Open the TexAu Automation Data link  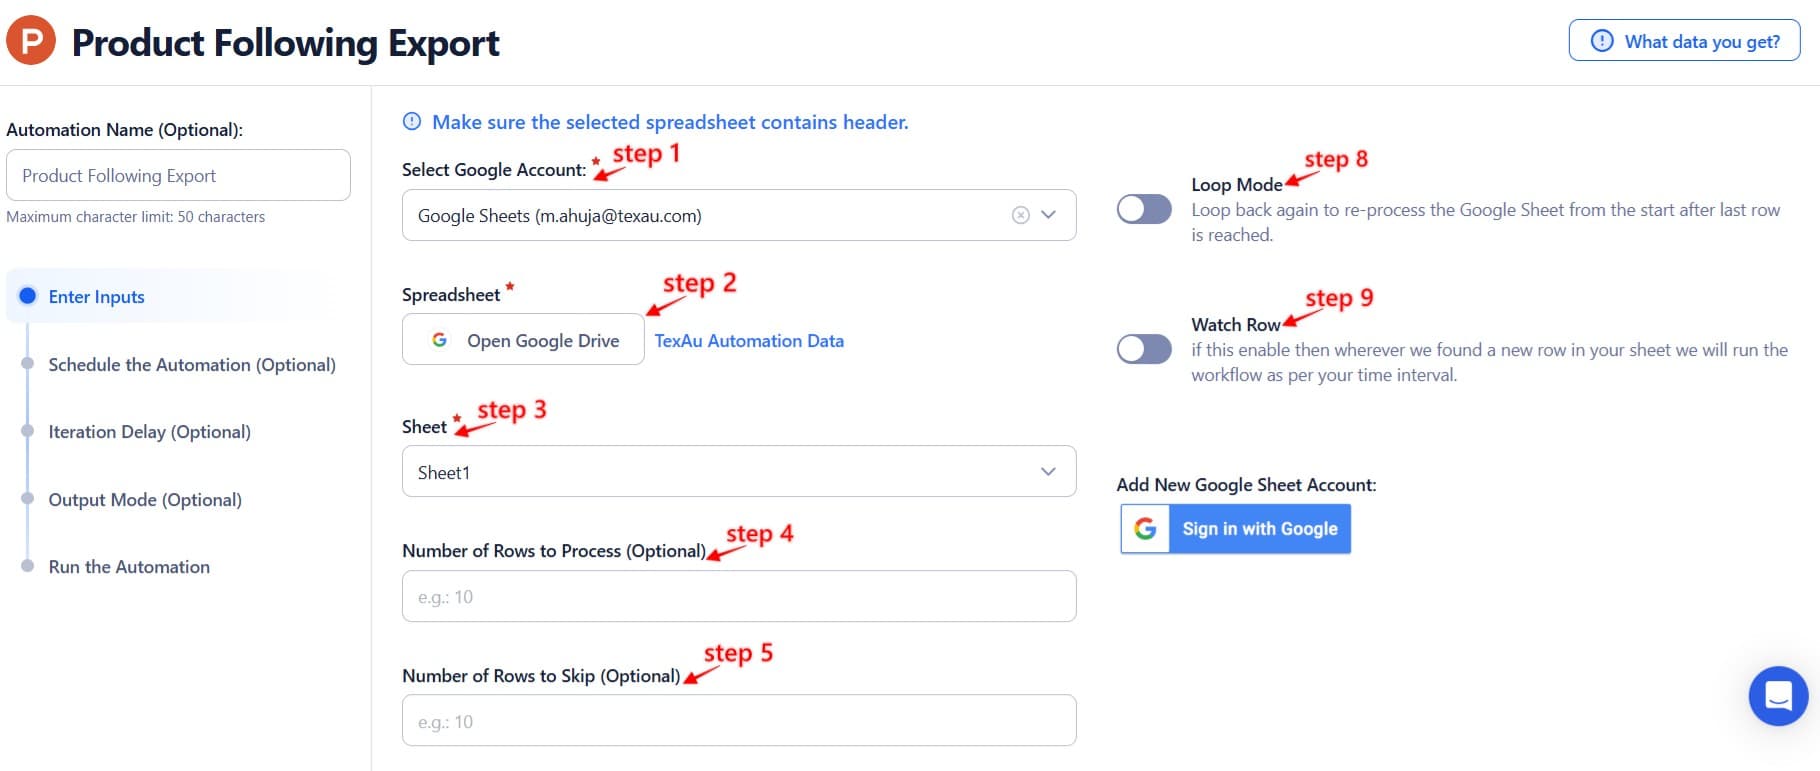(748, 340)
